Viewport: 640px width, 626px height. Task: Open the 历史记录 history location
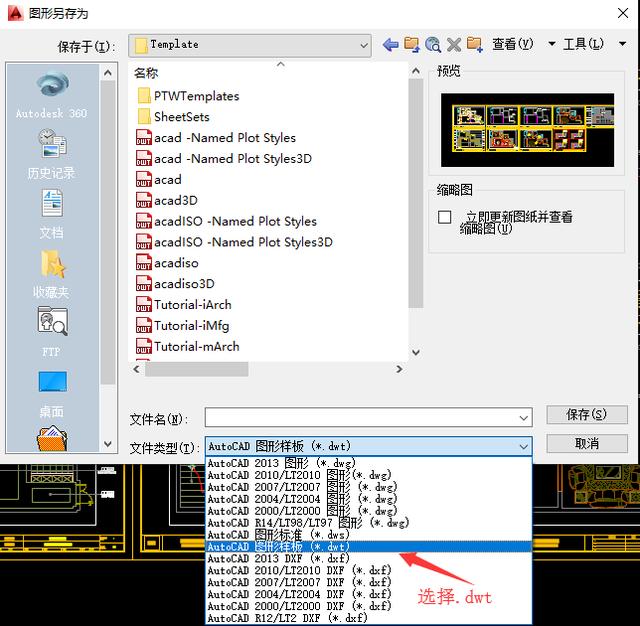52,153
